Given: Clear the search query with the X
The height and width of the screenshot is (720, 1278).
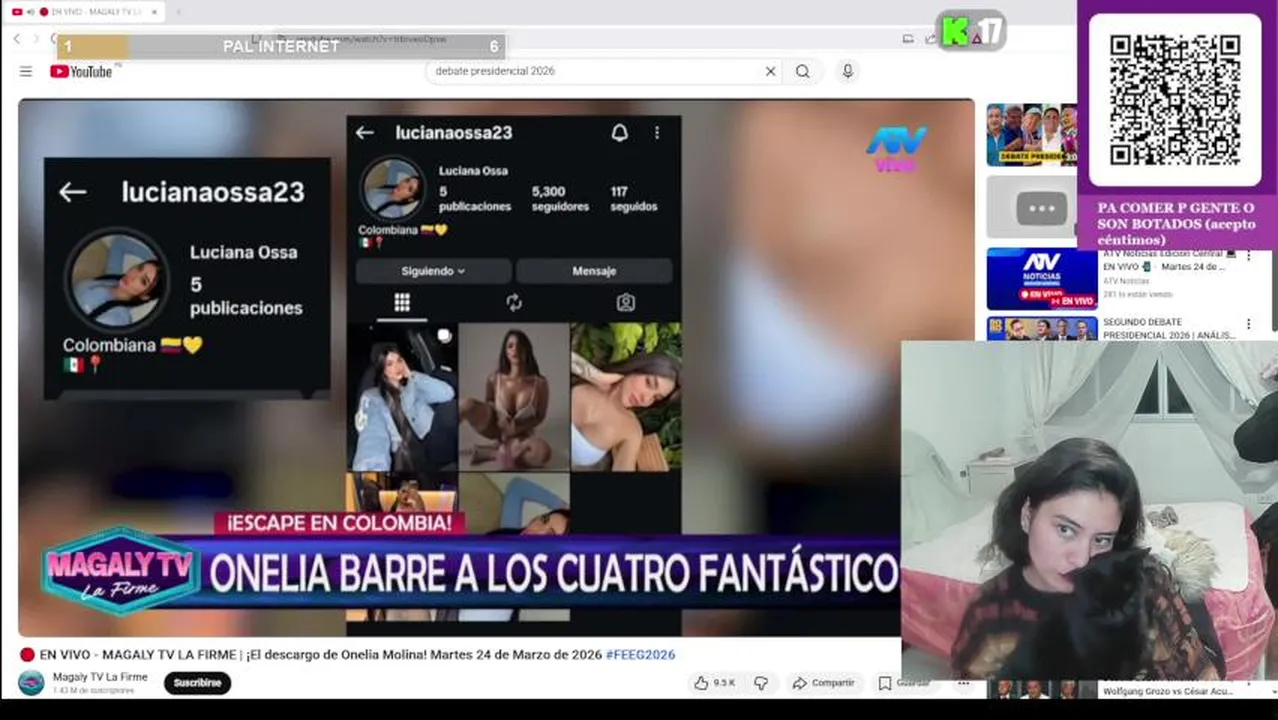Looking at the screenshot, I should 770,71.
